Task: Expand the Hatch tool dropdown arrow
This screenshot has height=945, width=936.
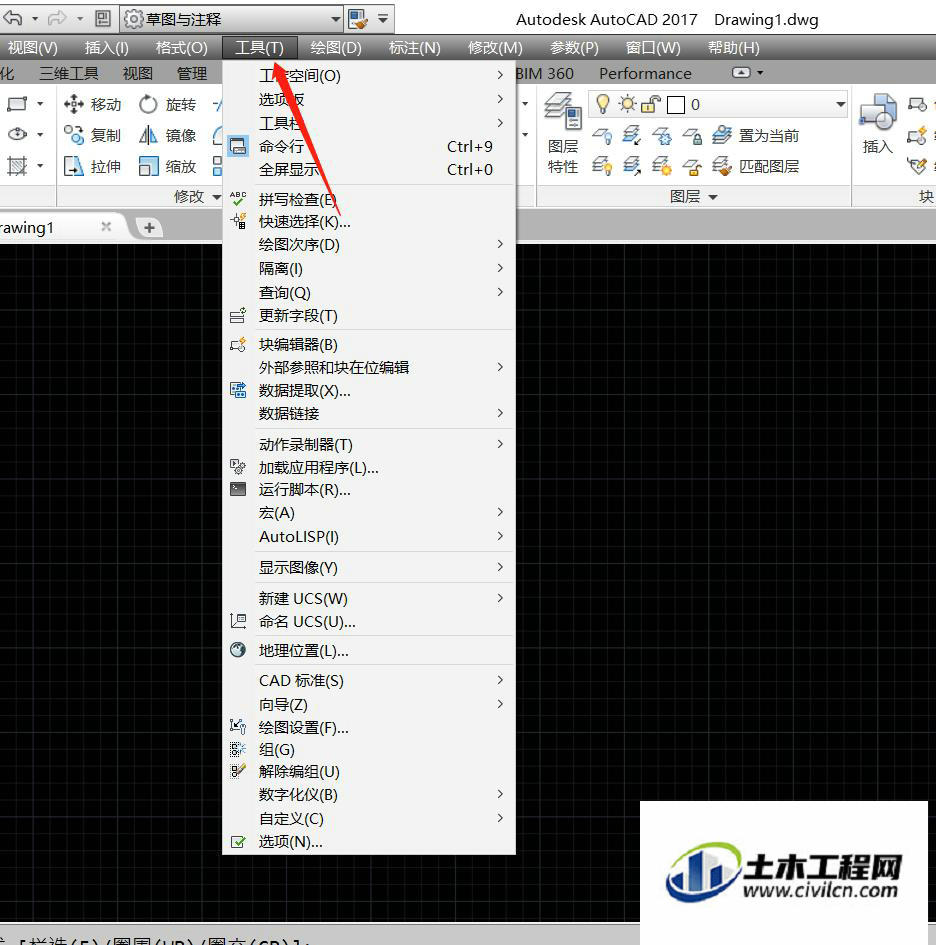Action: point(40,165)
